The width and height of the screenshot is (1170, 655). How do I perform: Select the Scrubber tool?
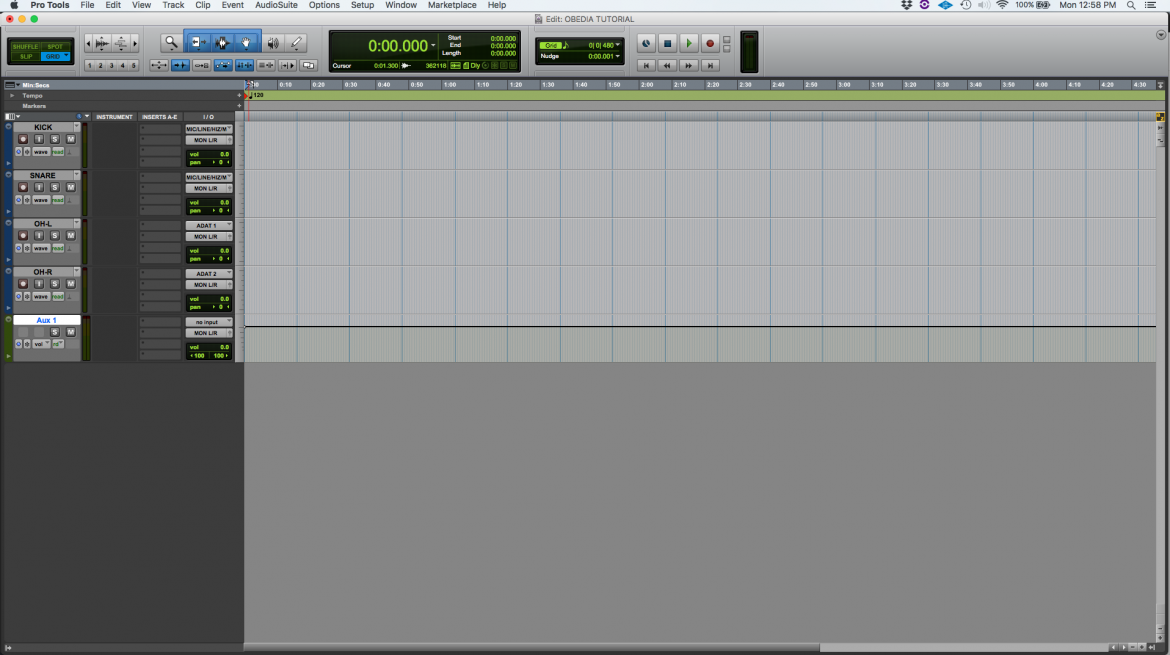272,42
